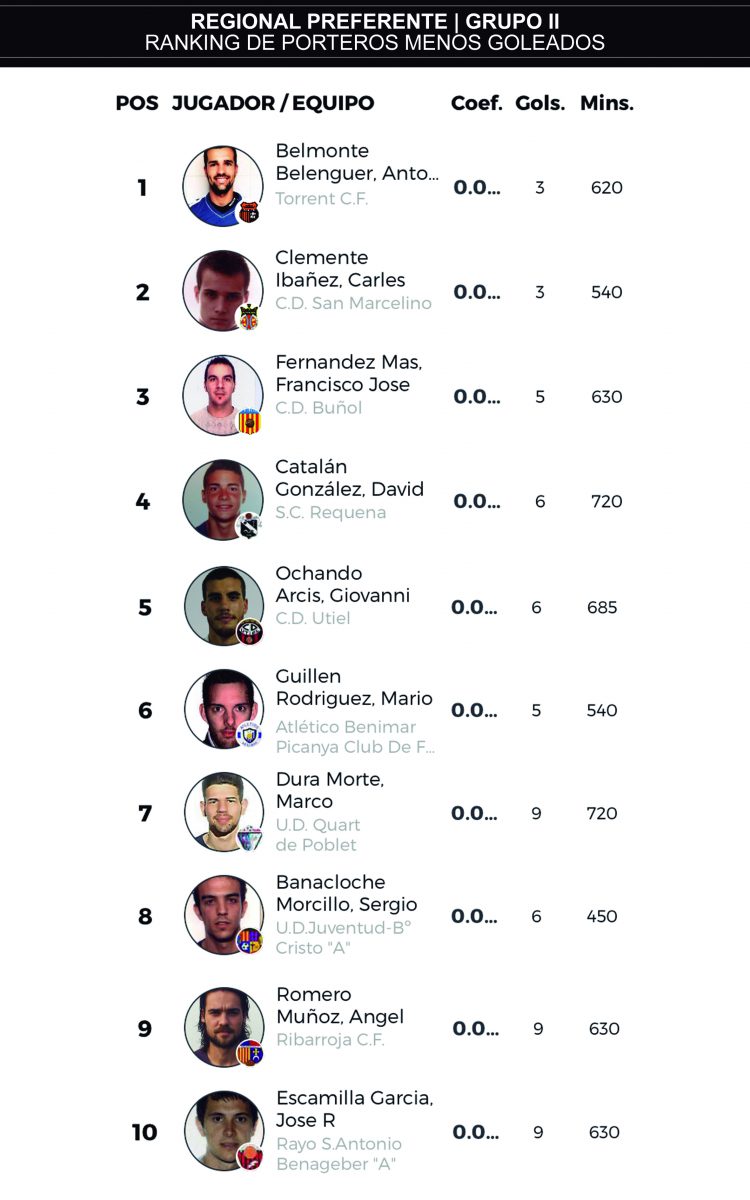The height and width of the screenshot is (1200, 750).
Task: Sort by Mins. column header
Action: pyautogui.click(x=606, y=103)
